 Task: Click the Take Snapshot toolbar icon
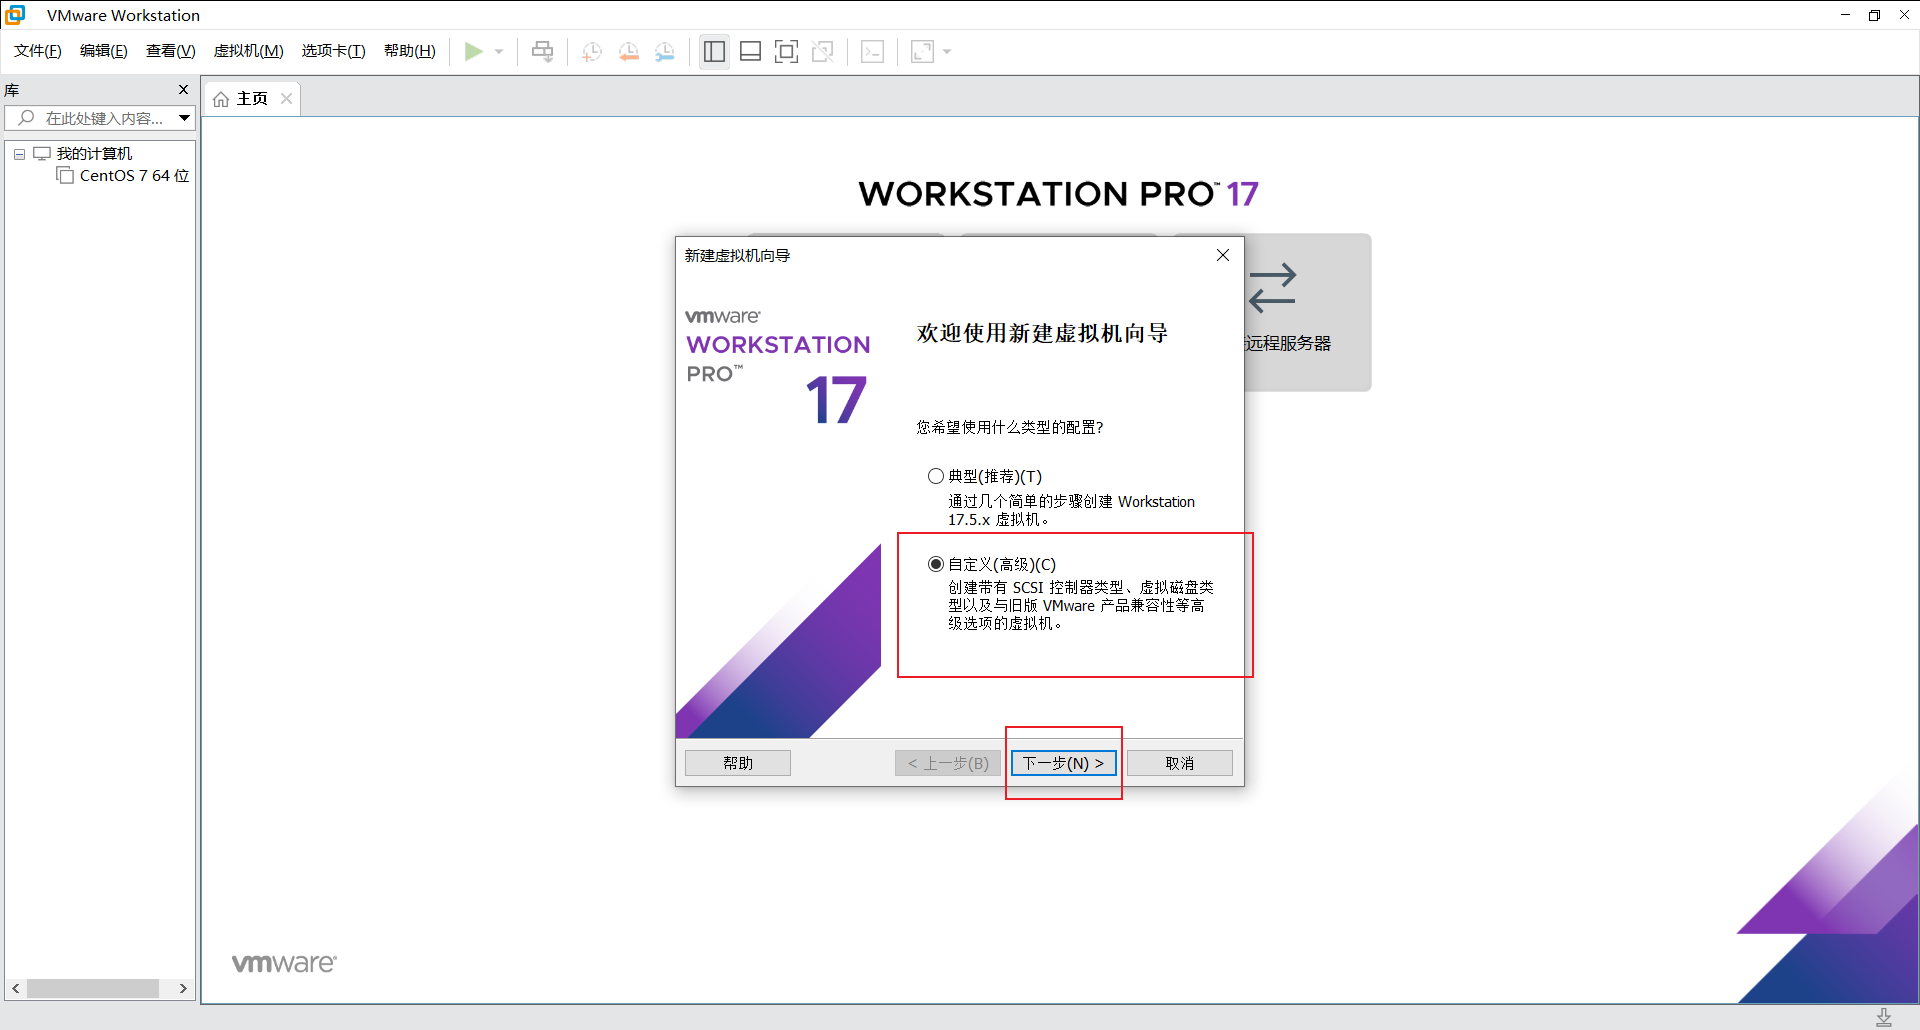(592, 51)
